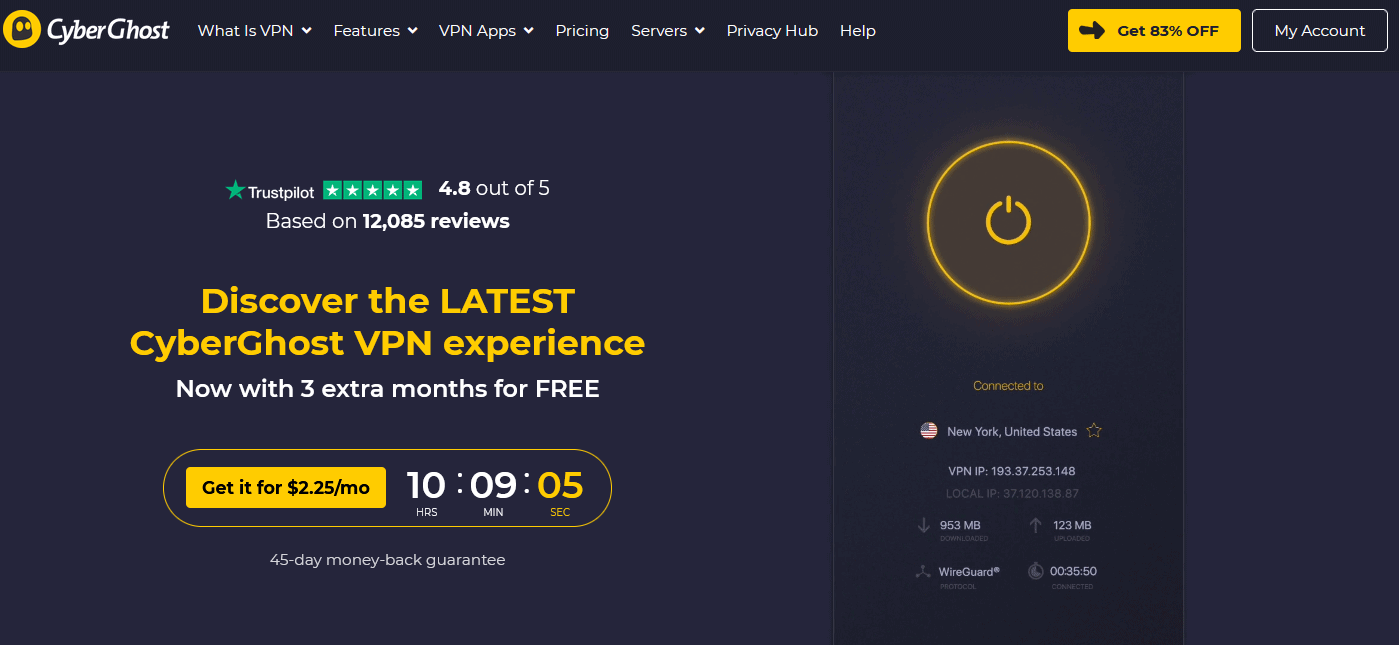Image resolution: width=1399 pixels, height=645 pixels.
Task: Click the Trustpilot wordmark text
Action: click(281, 192)
